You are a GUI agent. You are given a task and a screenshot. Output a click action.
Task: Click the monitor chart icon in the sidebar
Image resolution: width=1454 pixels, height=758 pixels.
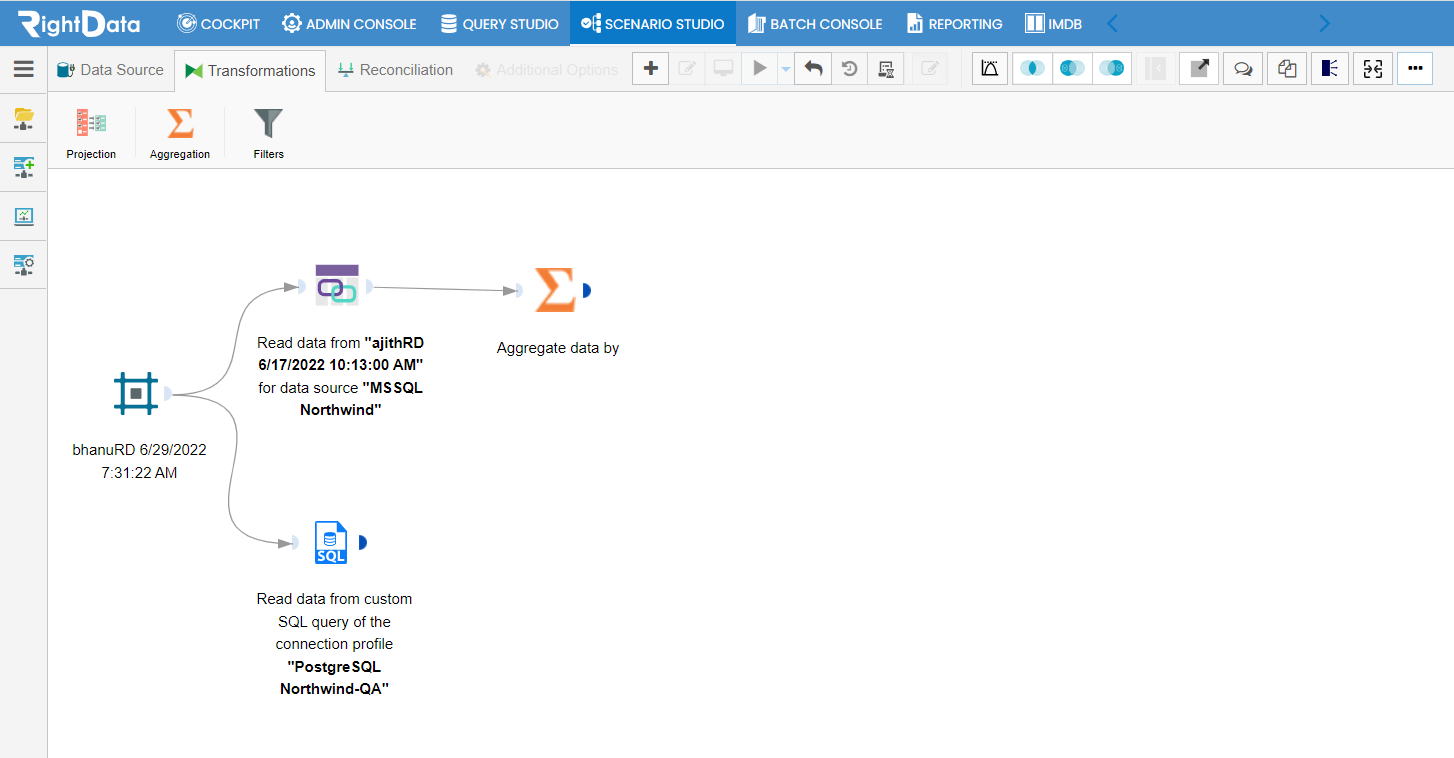(24, 216)
